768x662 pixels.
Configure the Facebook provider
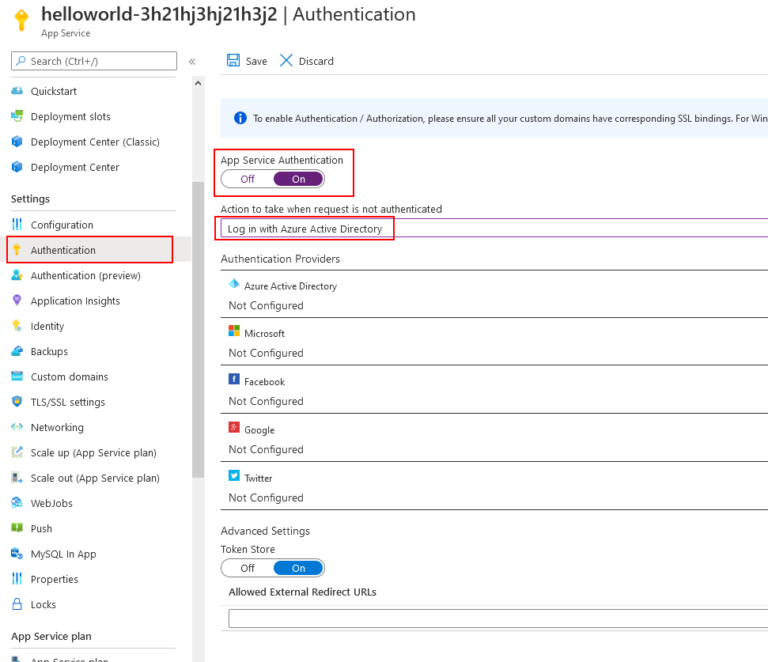coord(494,390)
